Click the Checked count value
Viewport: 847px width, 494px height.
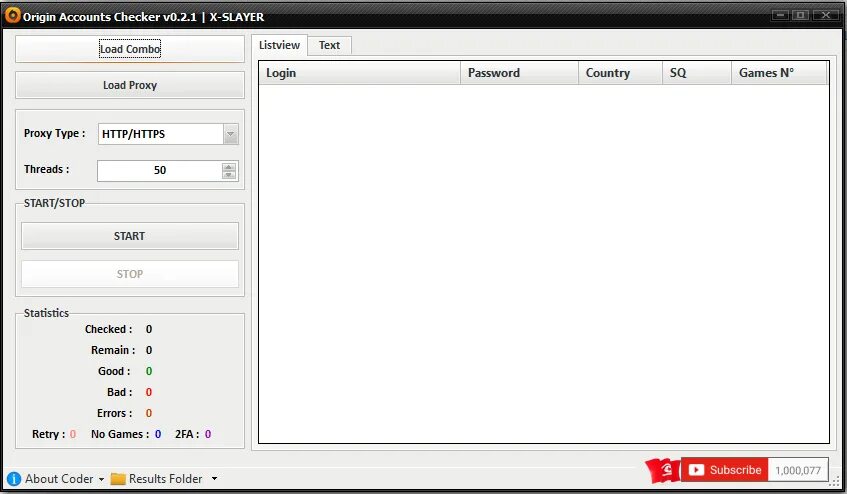pos(149,329)
